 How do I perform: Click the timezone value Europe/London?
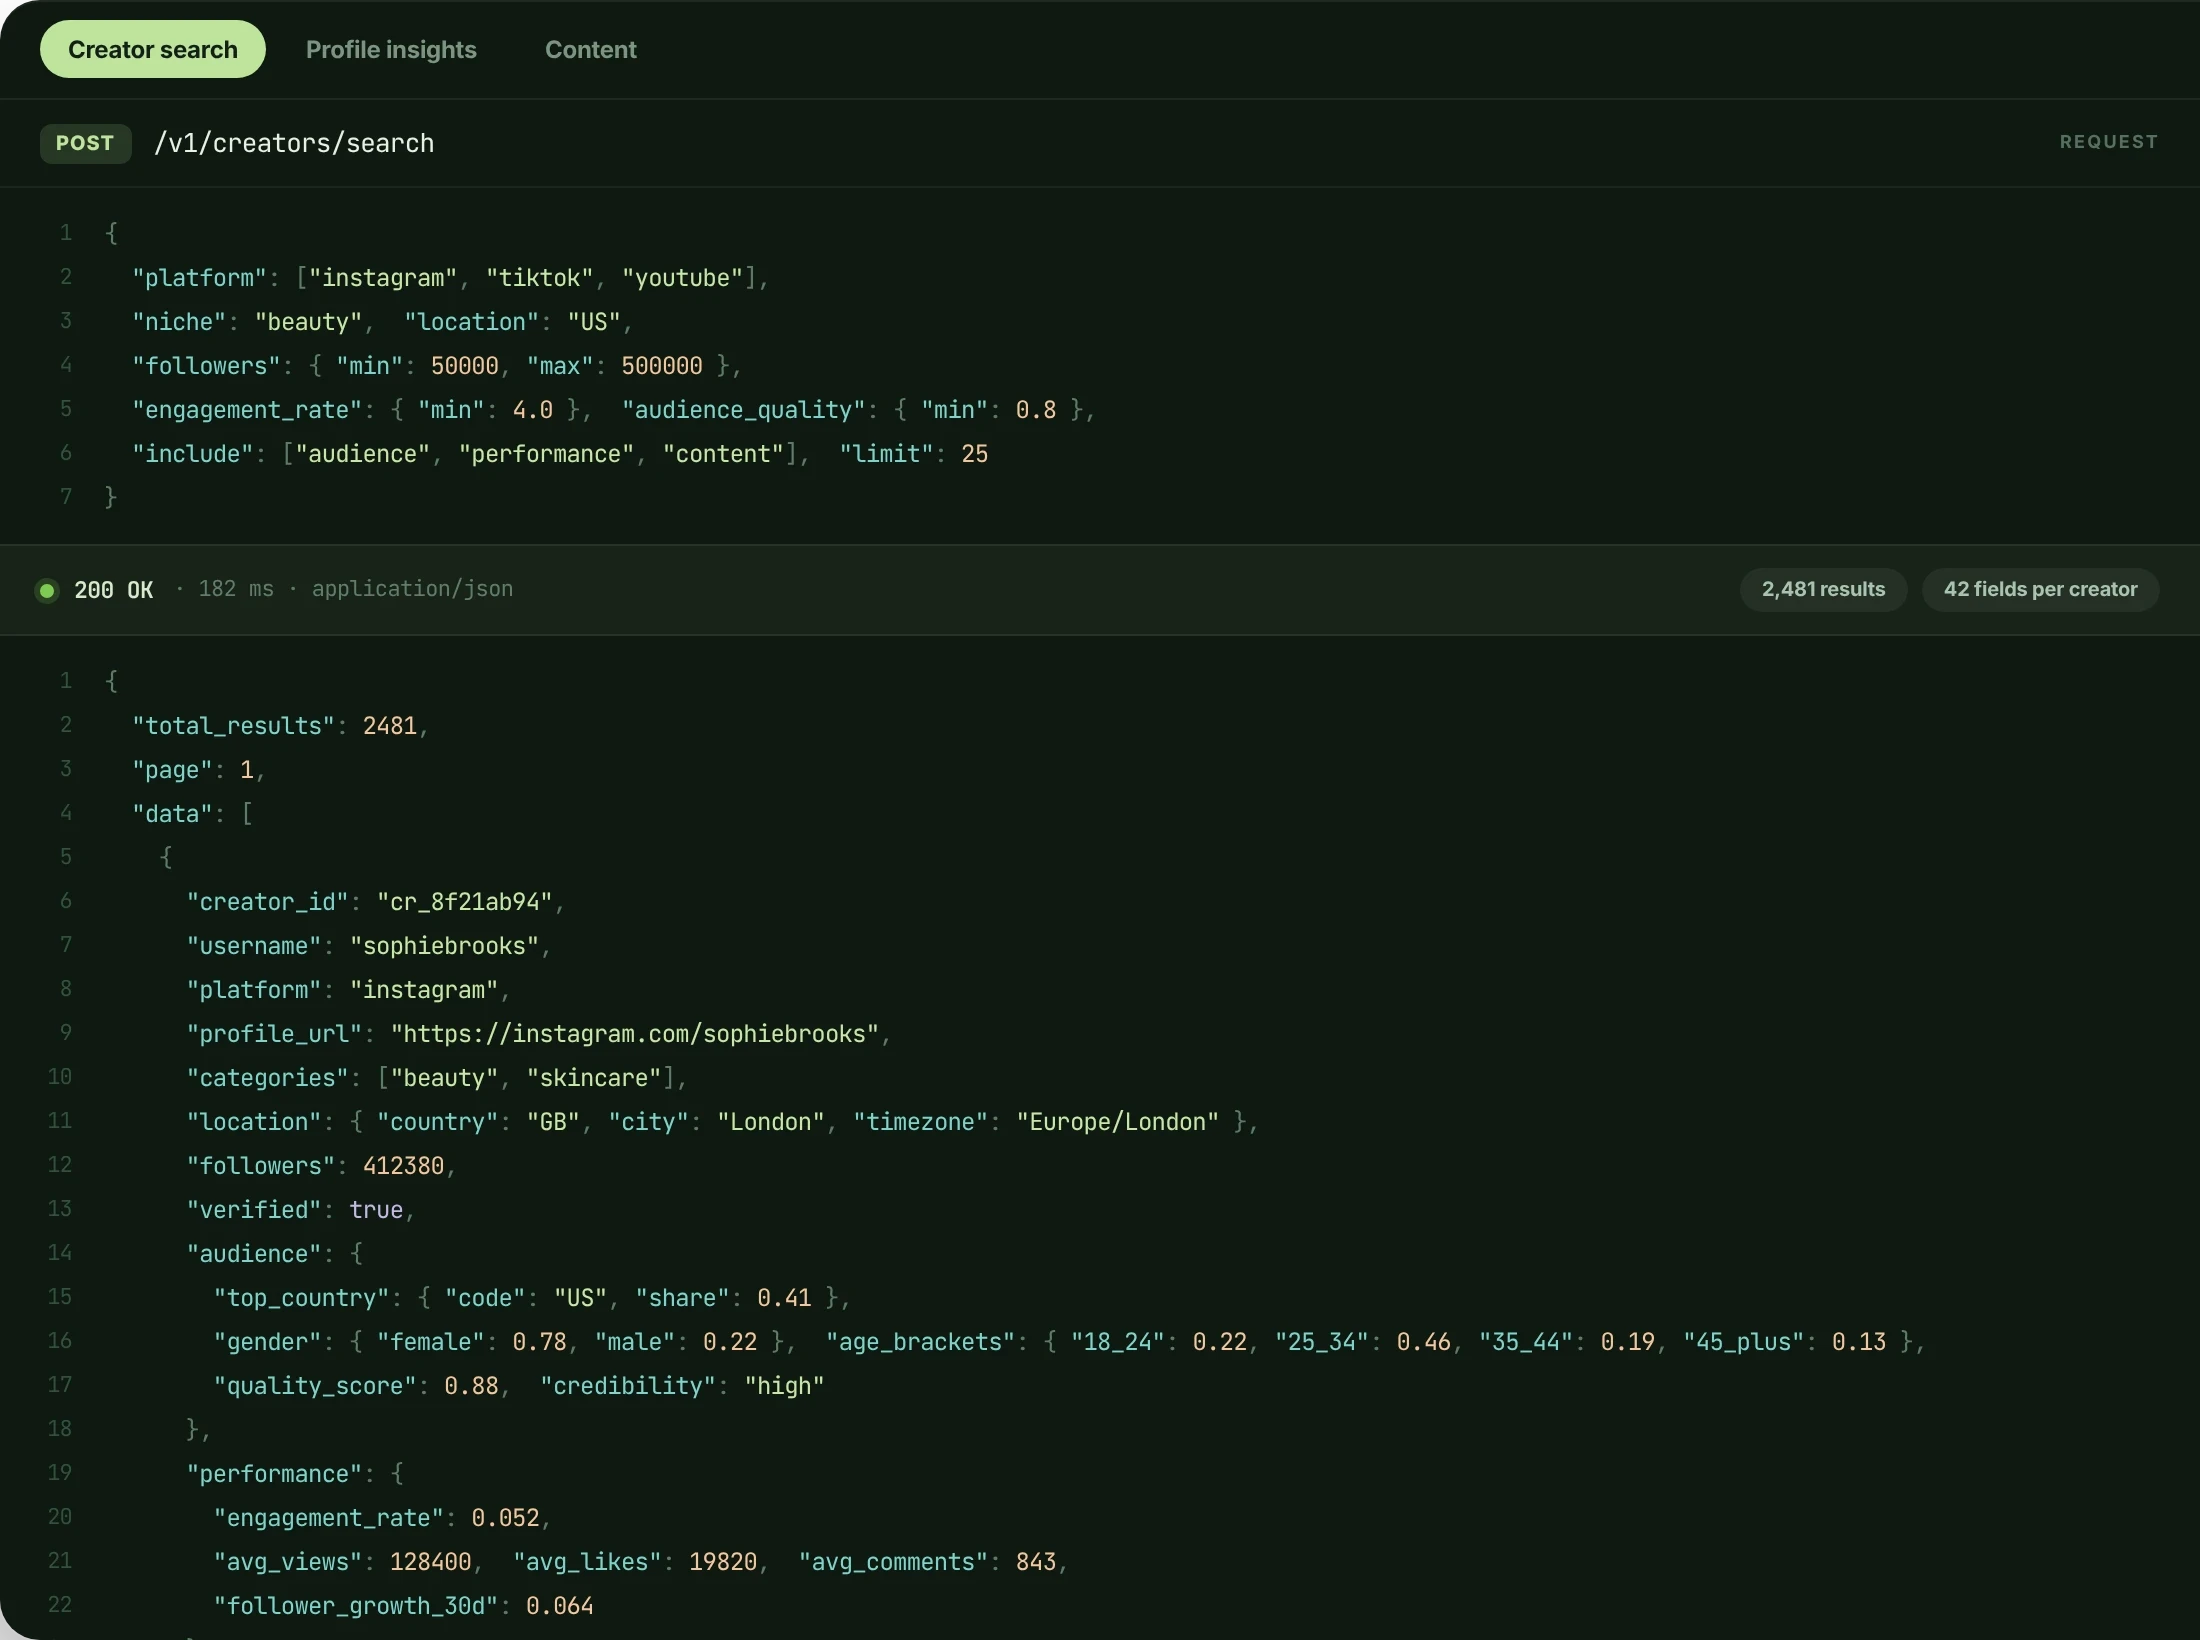point(1118,1122)
